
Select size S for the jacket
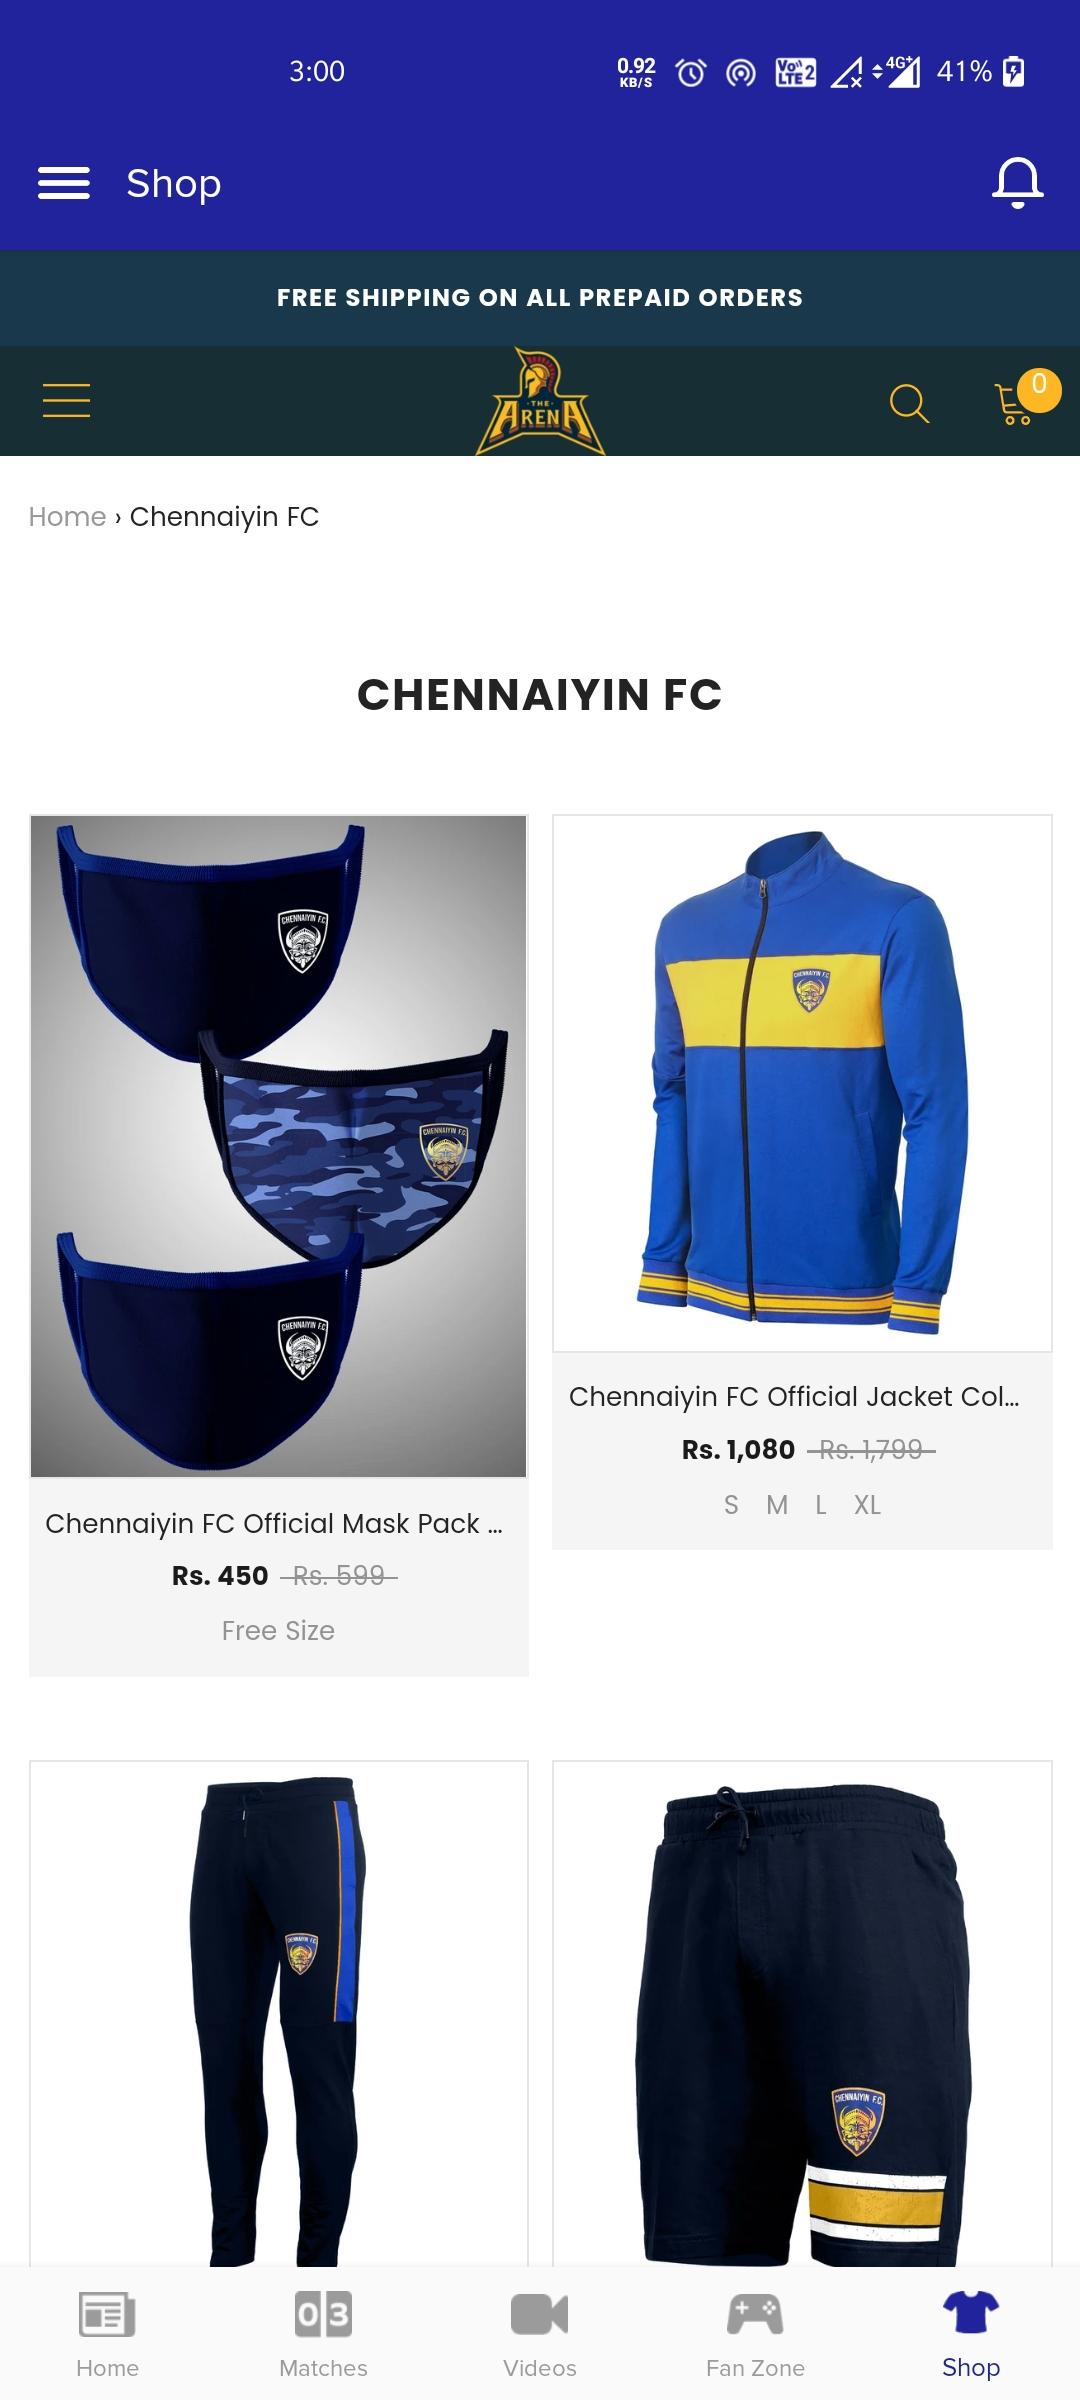pos(731,1505)
